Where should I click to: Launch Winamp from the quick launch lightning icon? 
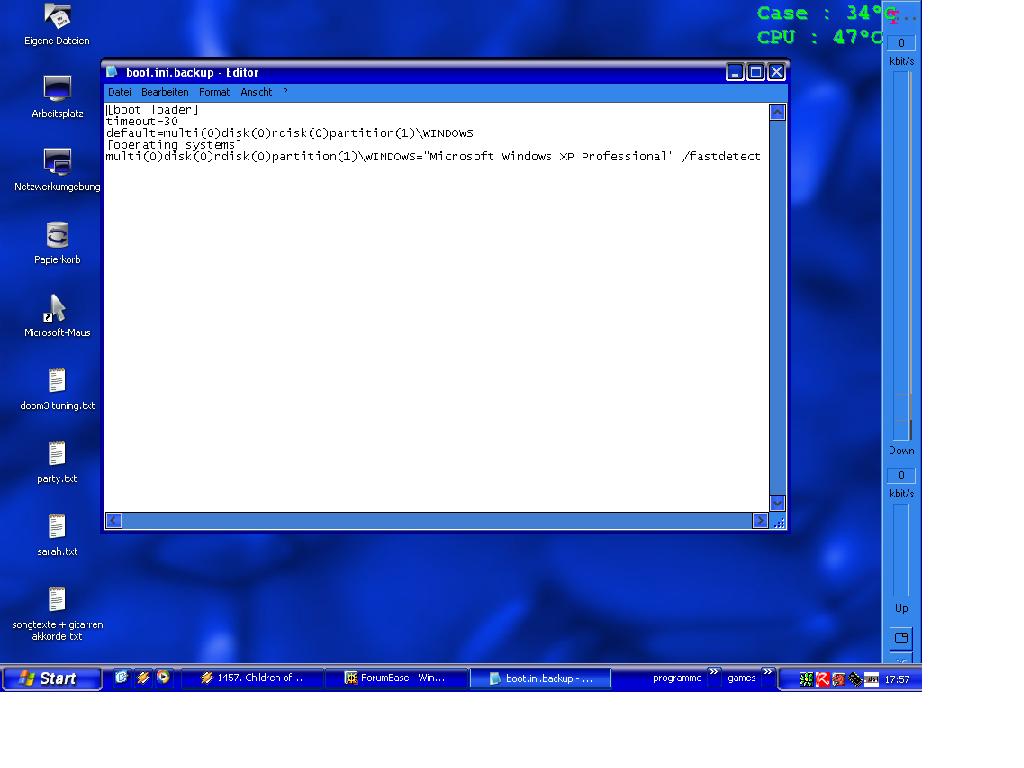(143, 678)
